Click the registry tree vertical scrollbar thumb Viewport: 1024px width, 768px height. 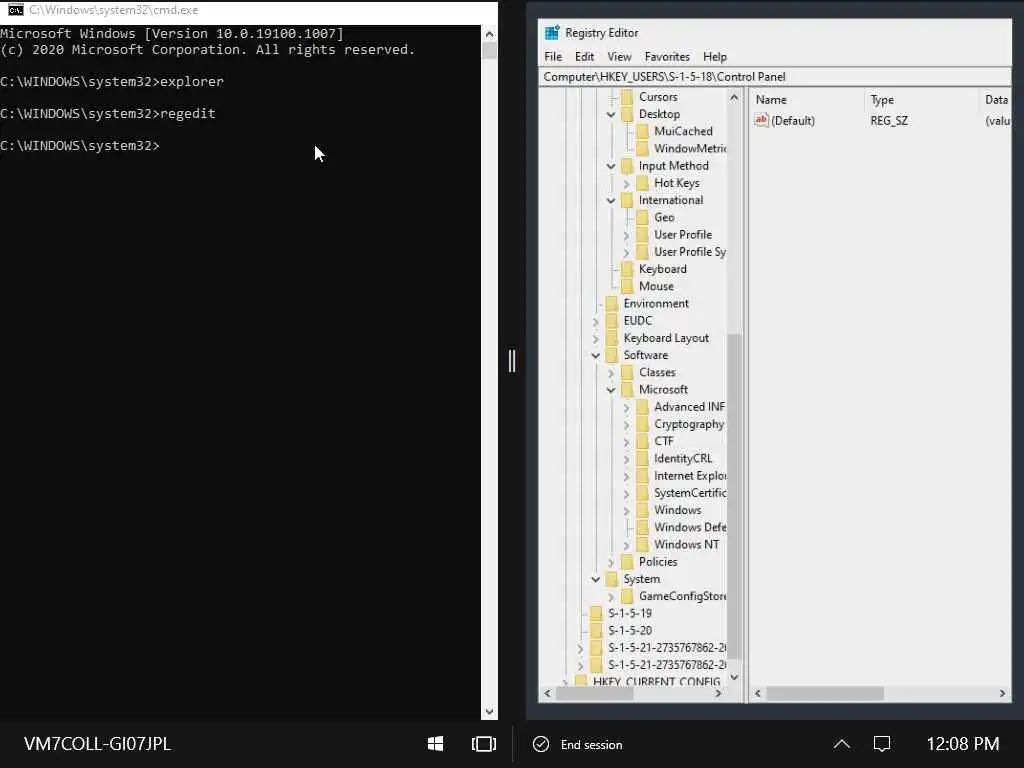pyautogui.click(x=734, y=496)
